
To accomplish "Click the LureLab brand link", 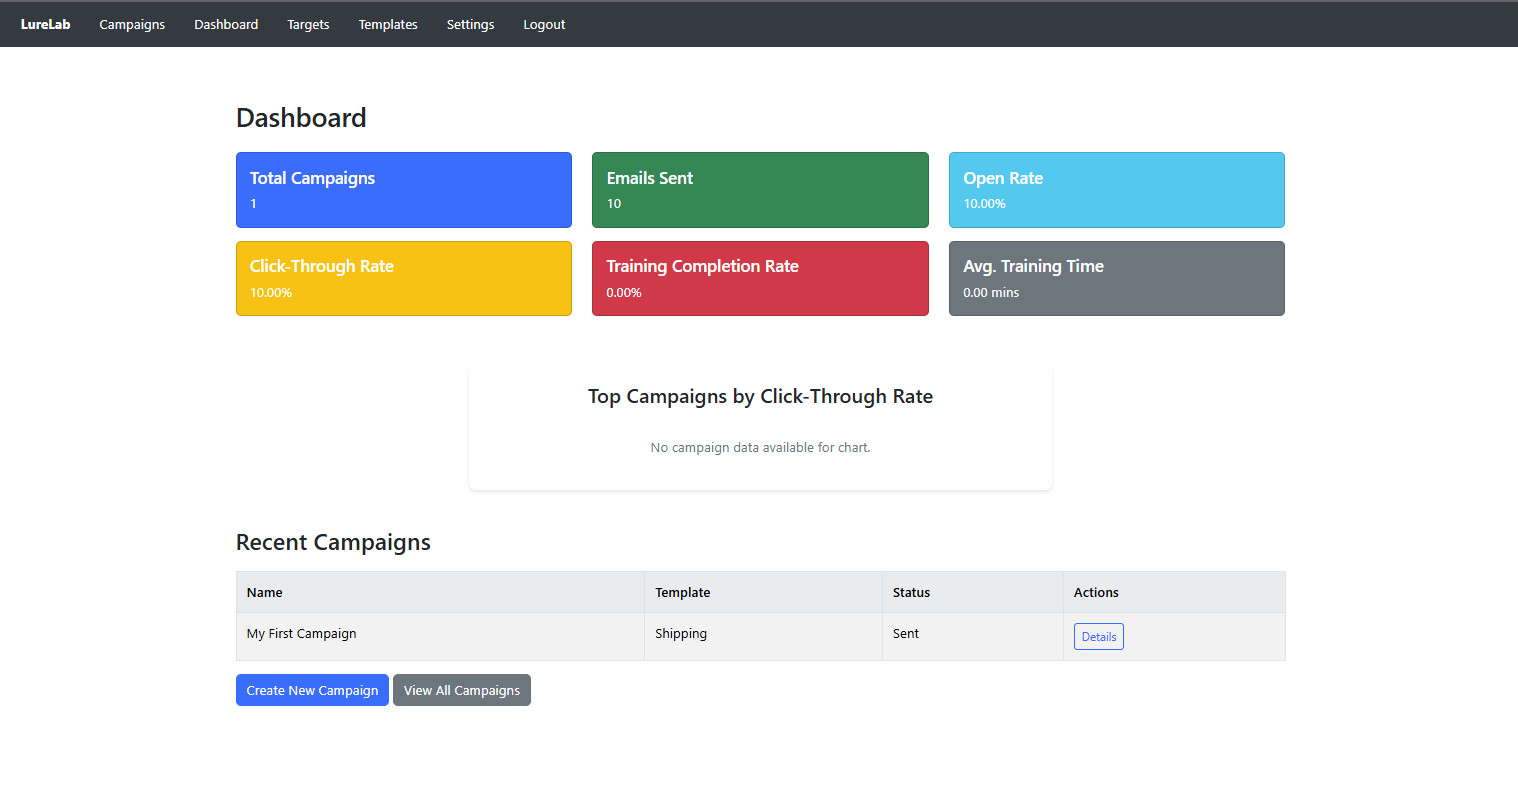I will click(x=45, y=25).
